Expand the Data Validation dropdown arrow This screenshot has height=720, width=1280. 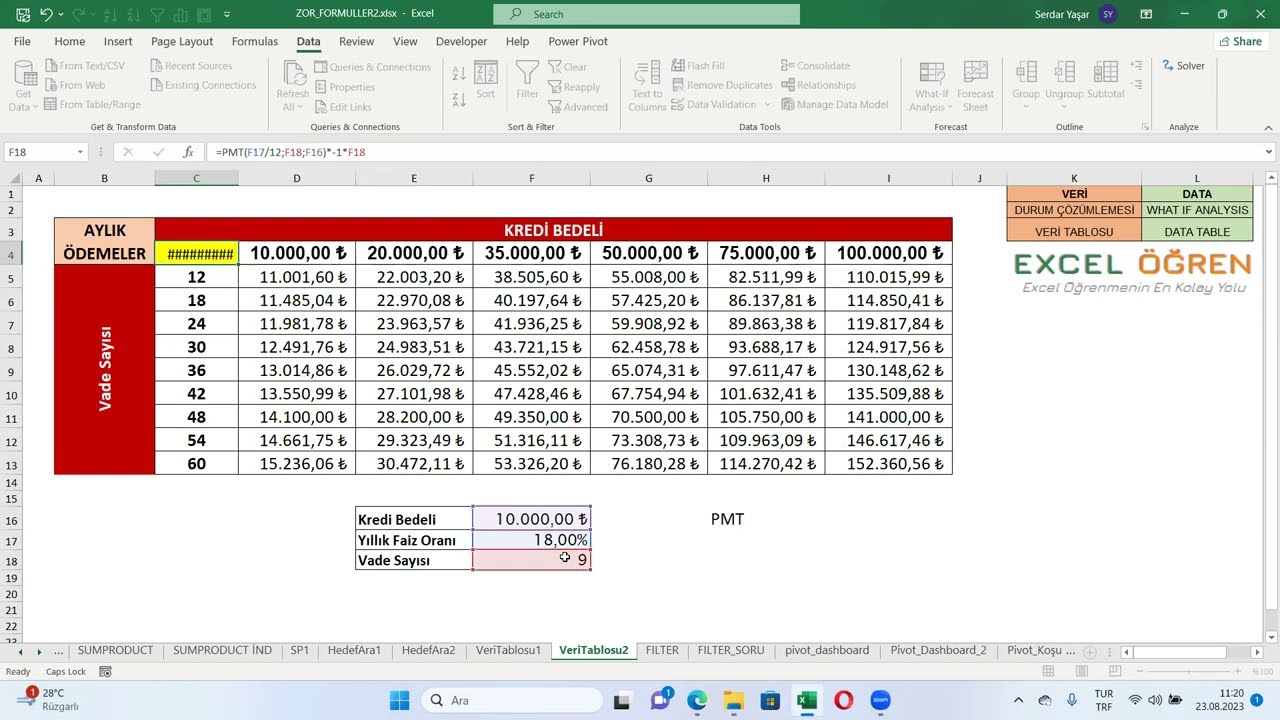pyautogui.click(x=768, y=104)
